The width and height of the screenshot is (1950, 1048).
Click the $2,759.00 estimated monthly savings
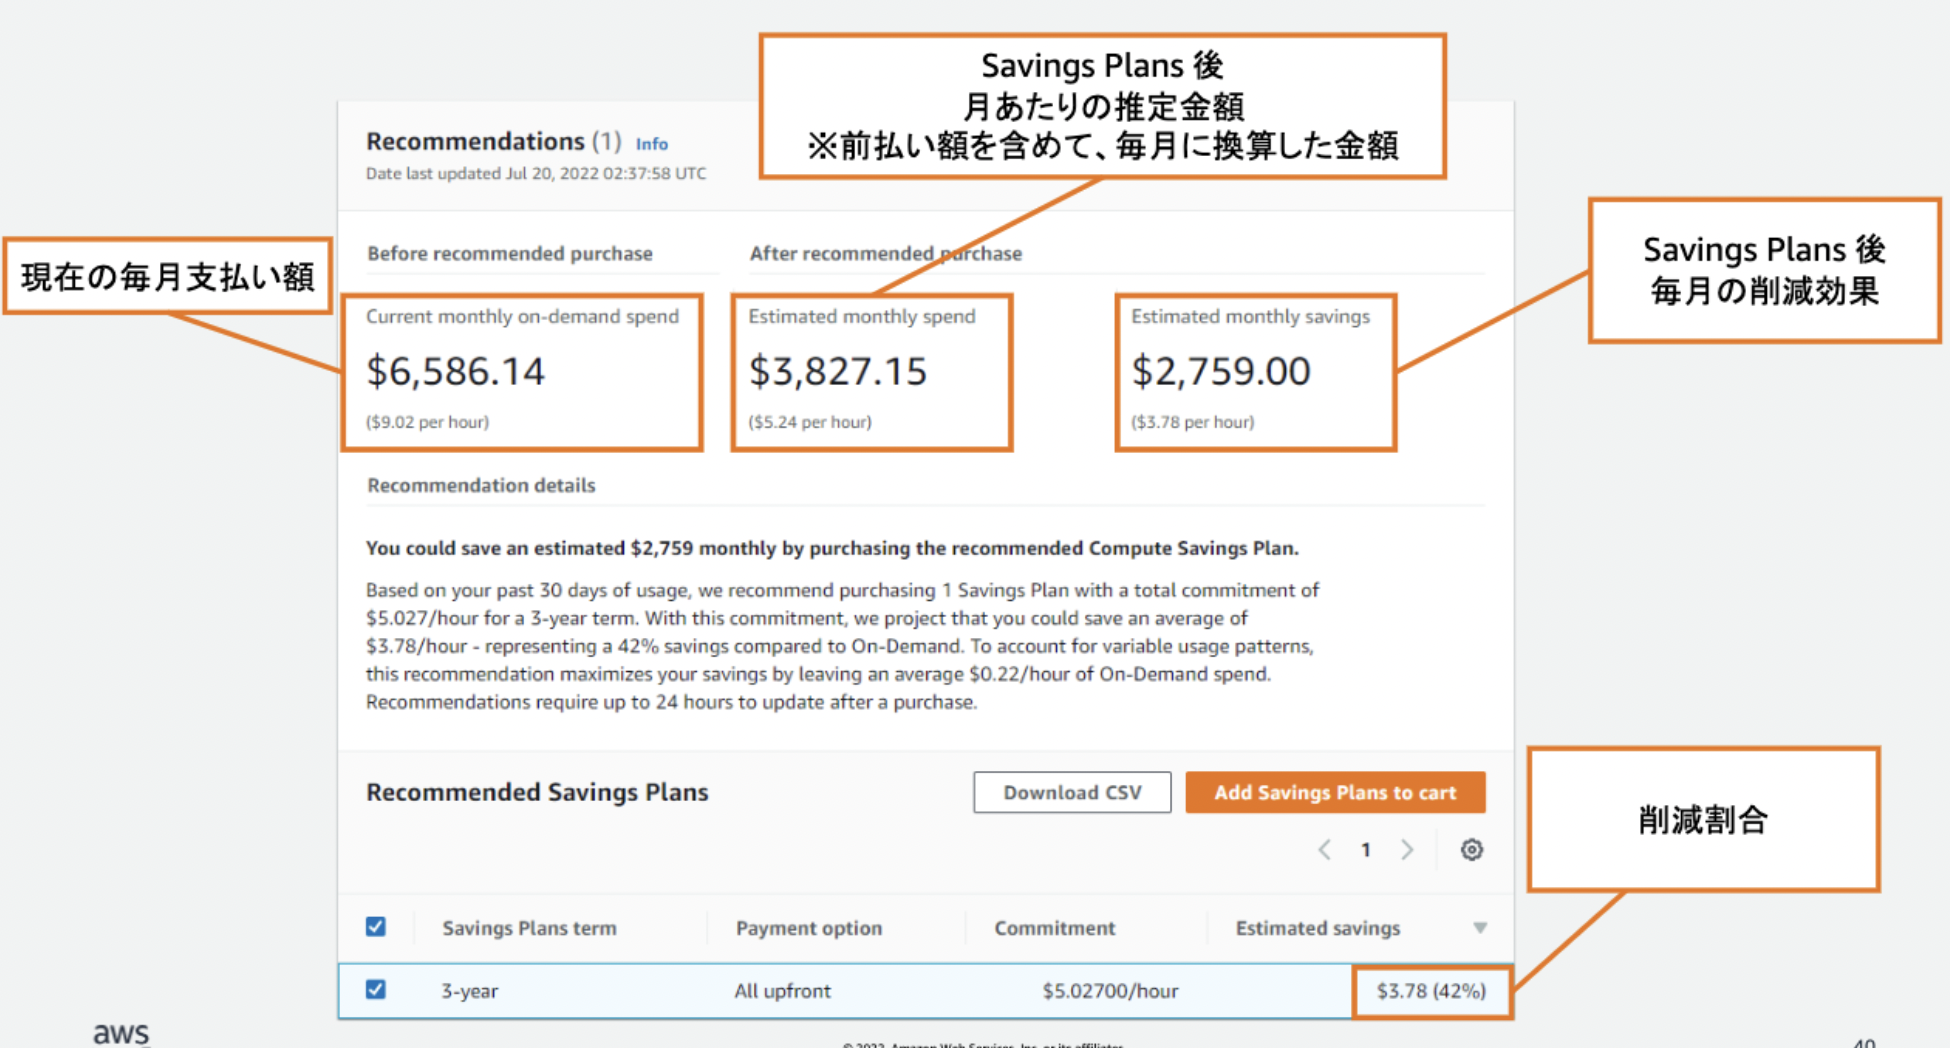click(x=1221, y=372)
